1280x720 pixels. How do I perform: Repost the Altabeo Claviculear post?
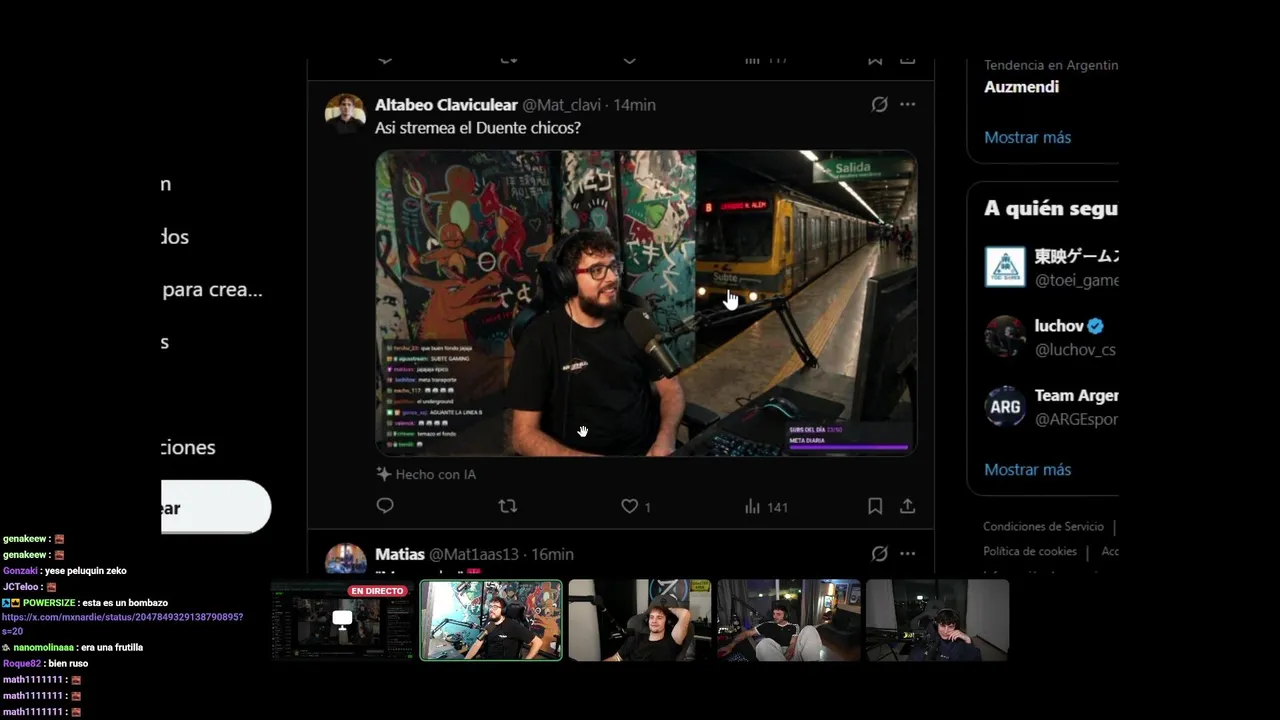(508, 506)
